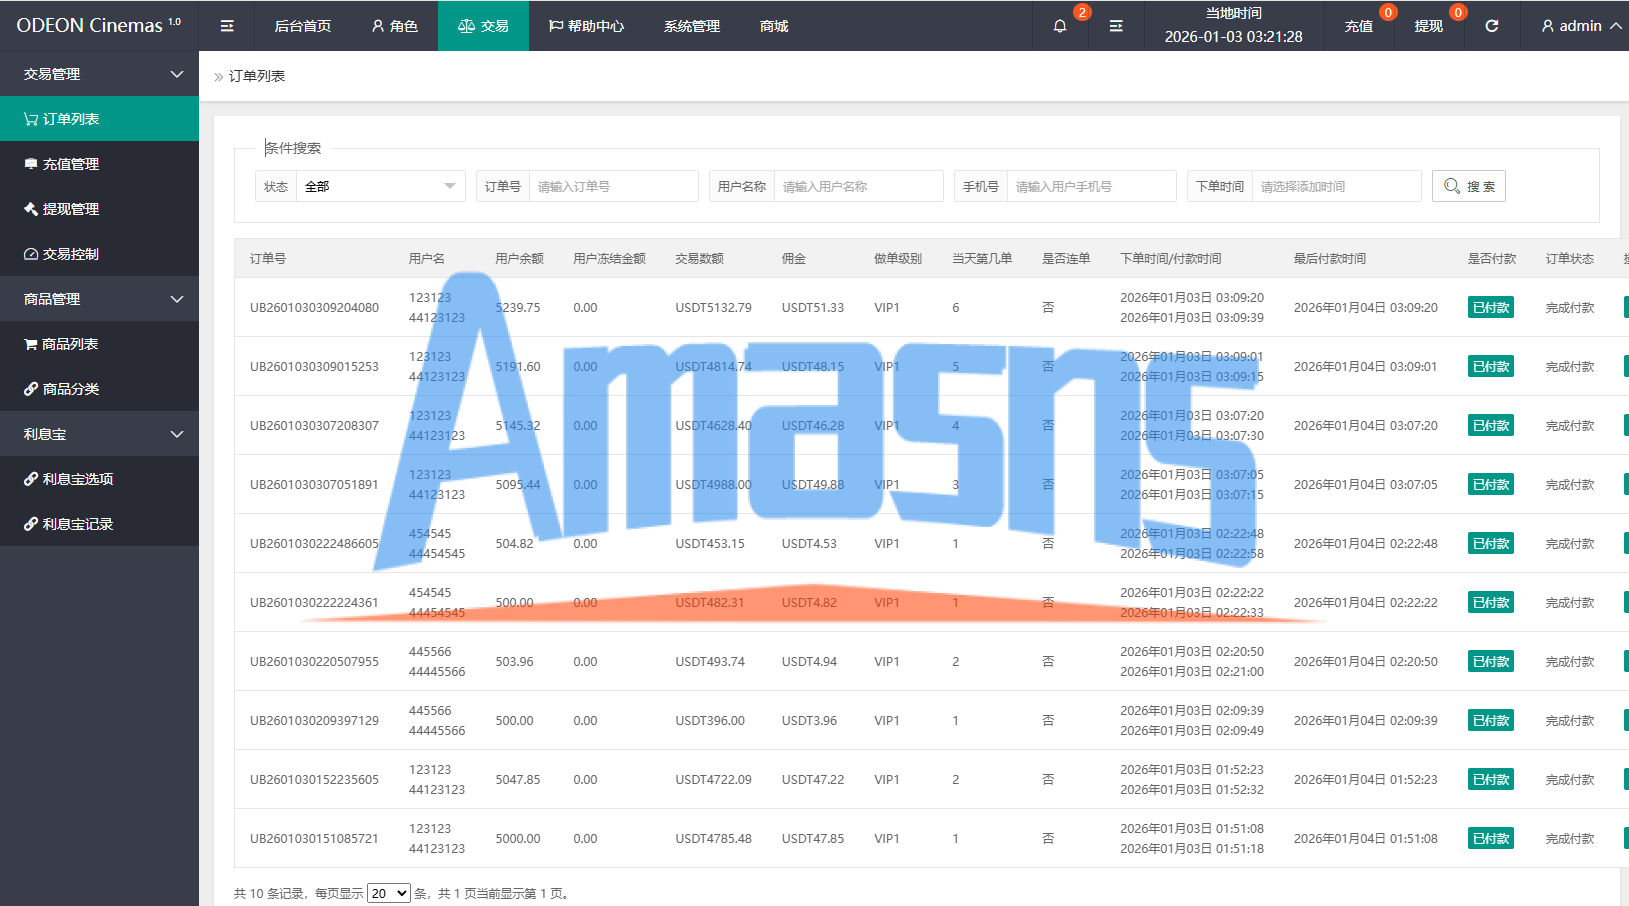Open 系统管理 menu

pos(692,26)
